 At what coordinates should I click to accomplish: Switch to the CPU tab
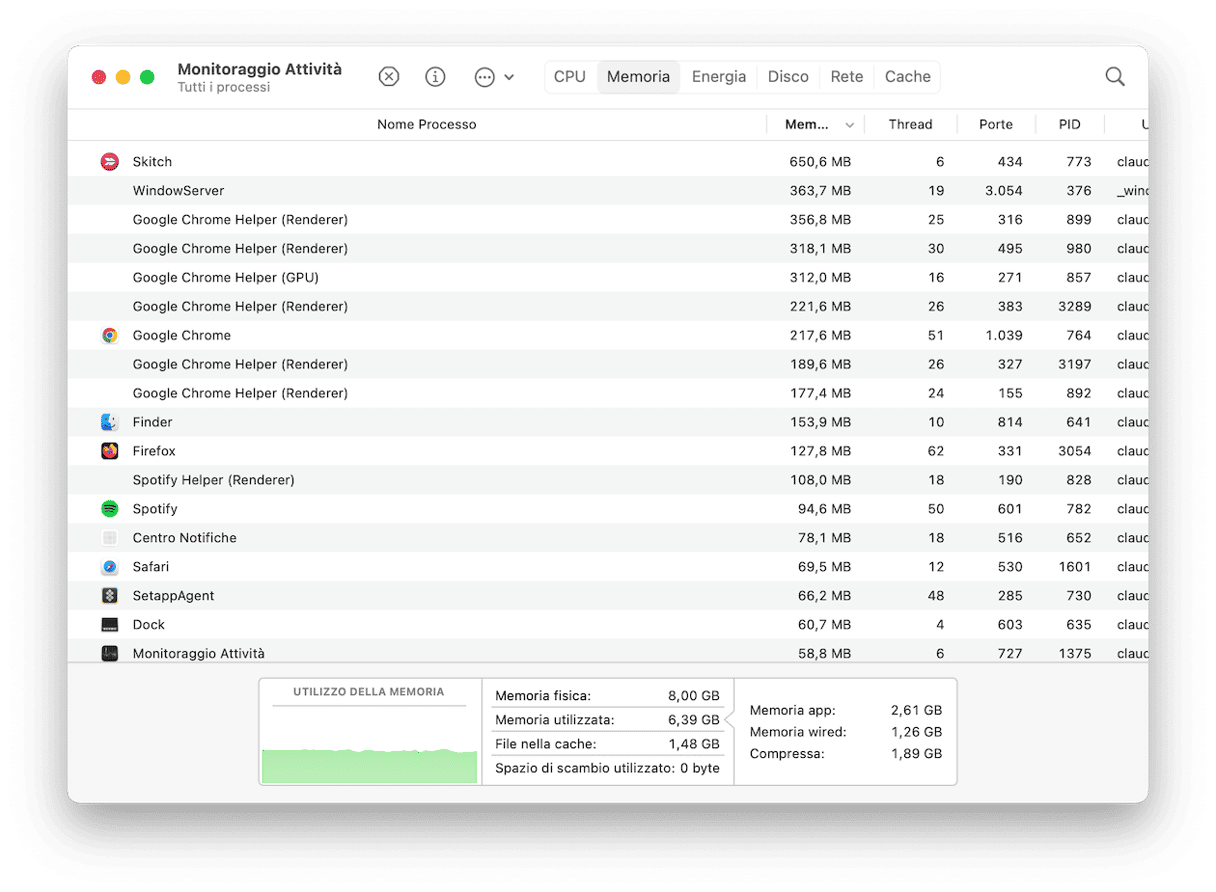click(570, 77)
